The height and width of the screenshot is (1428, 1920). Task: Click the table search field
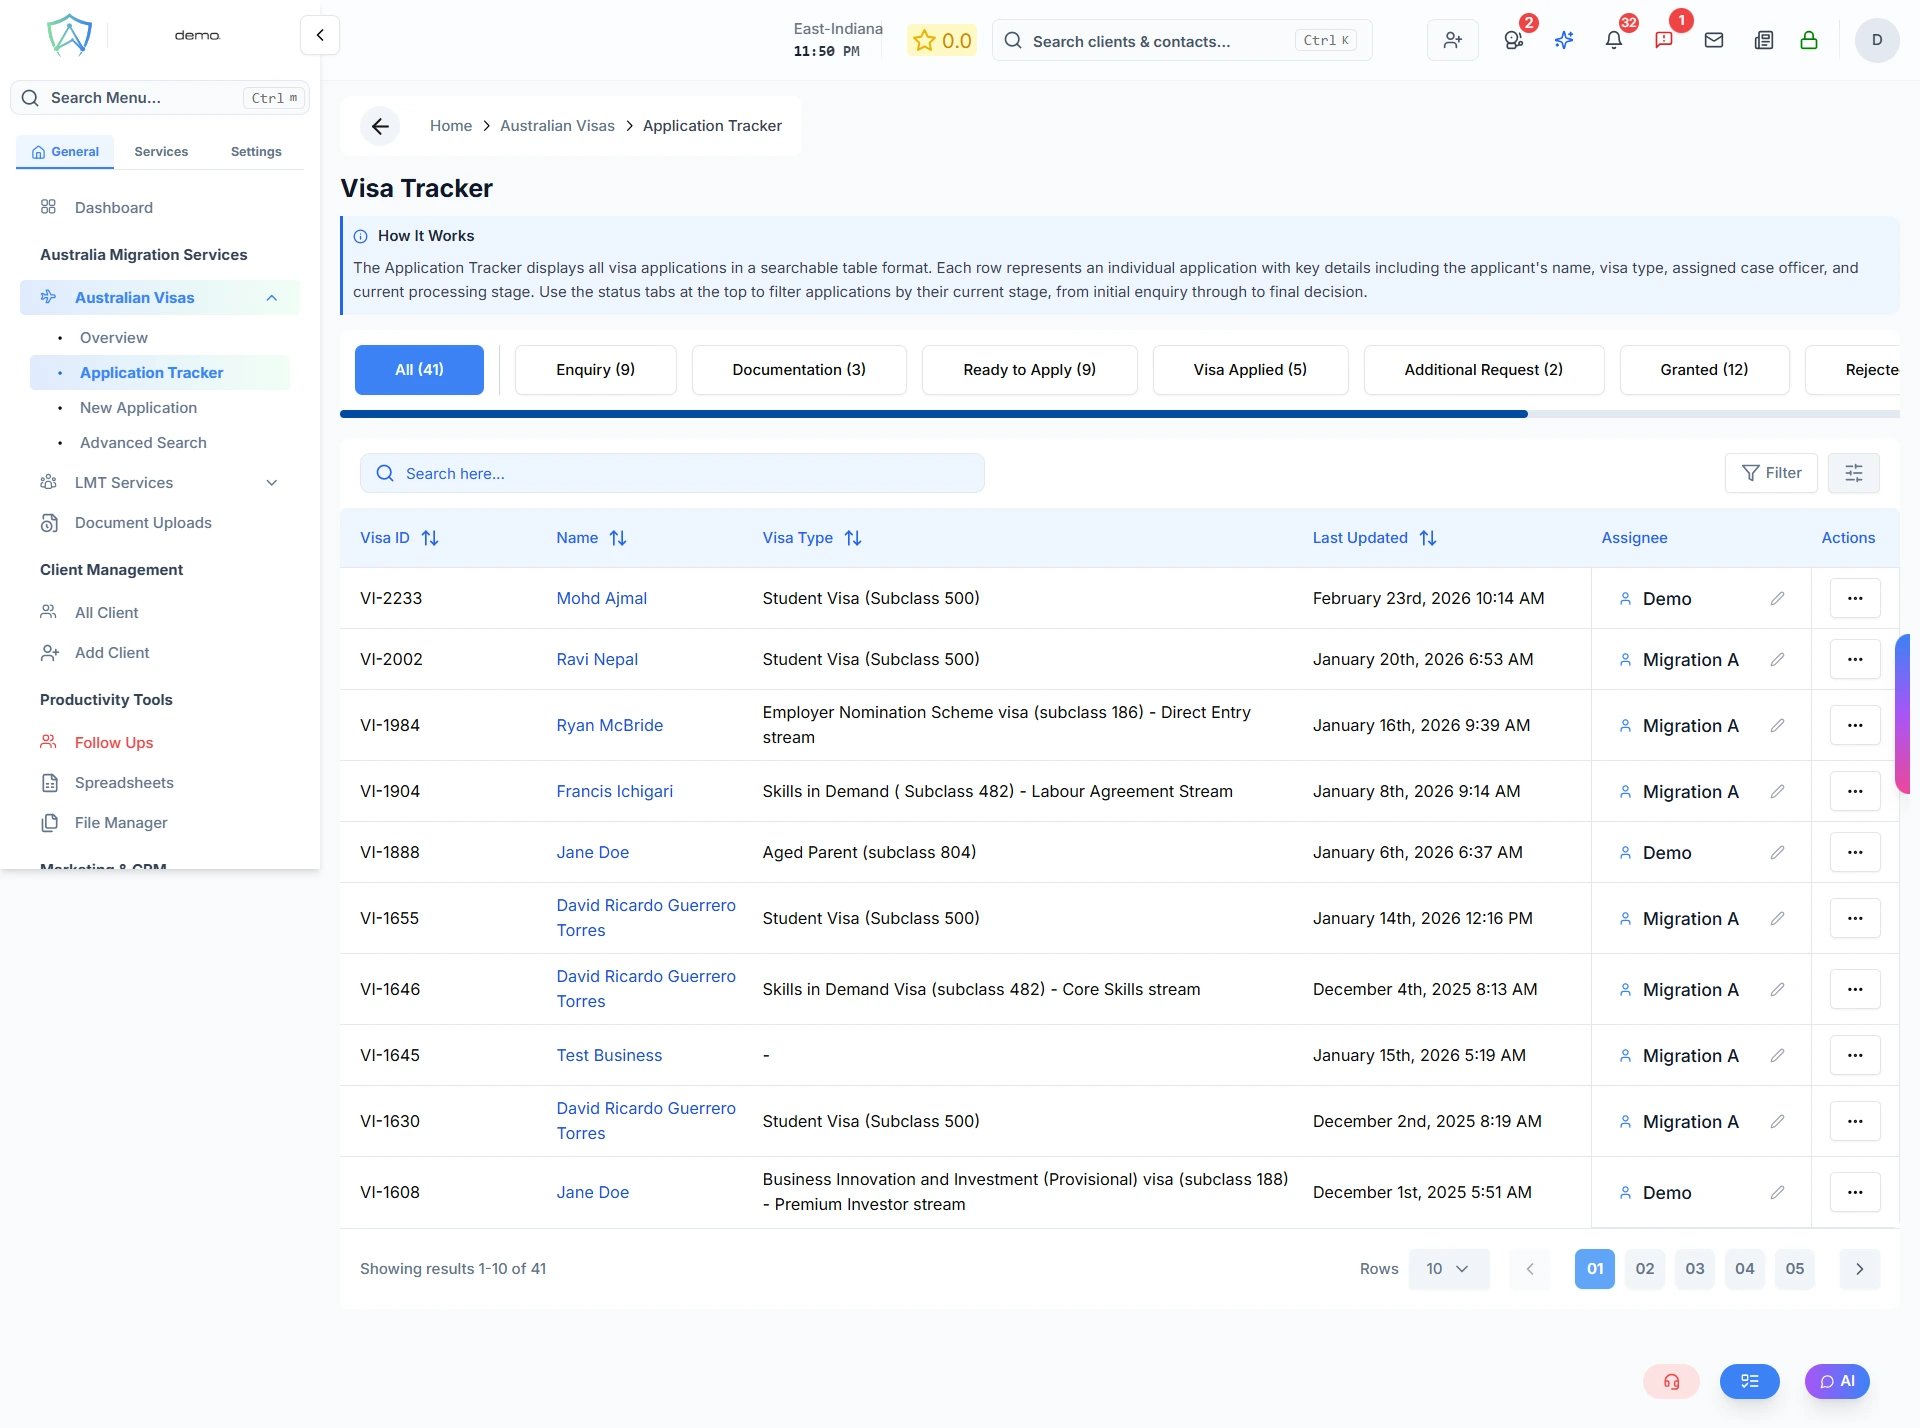672,472
